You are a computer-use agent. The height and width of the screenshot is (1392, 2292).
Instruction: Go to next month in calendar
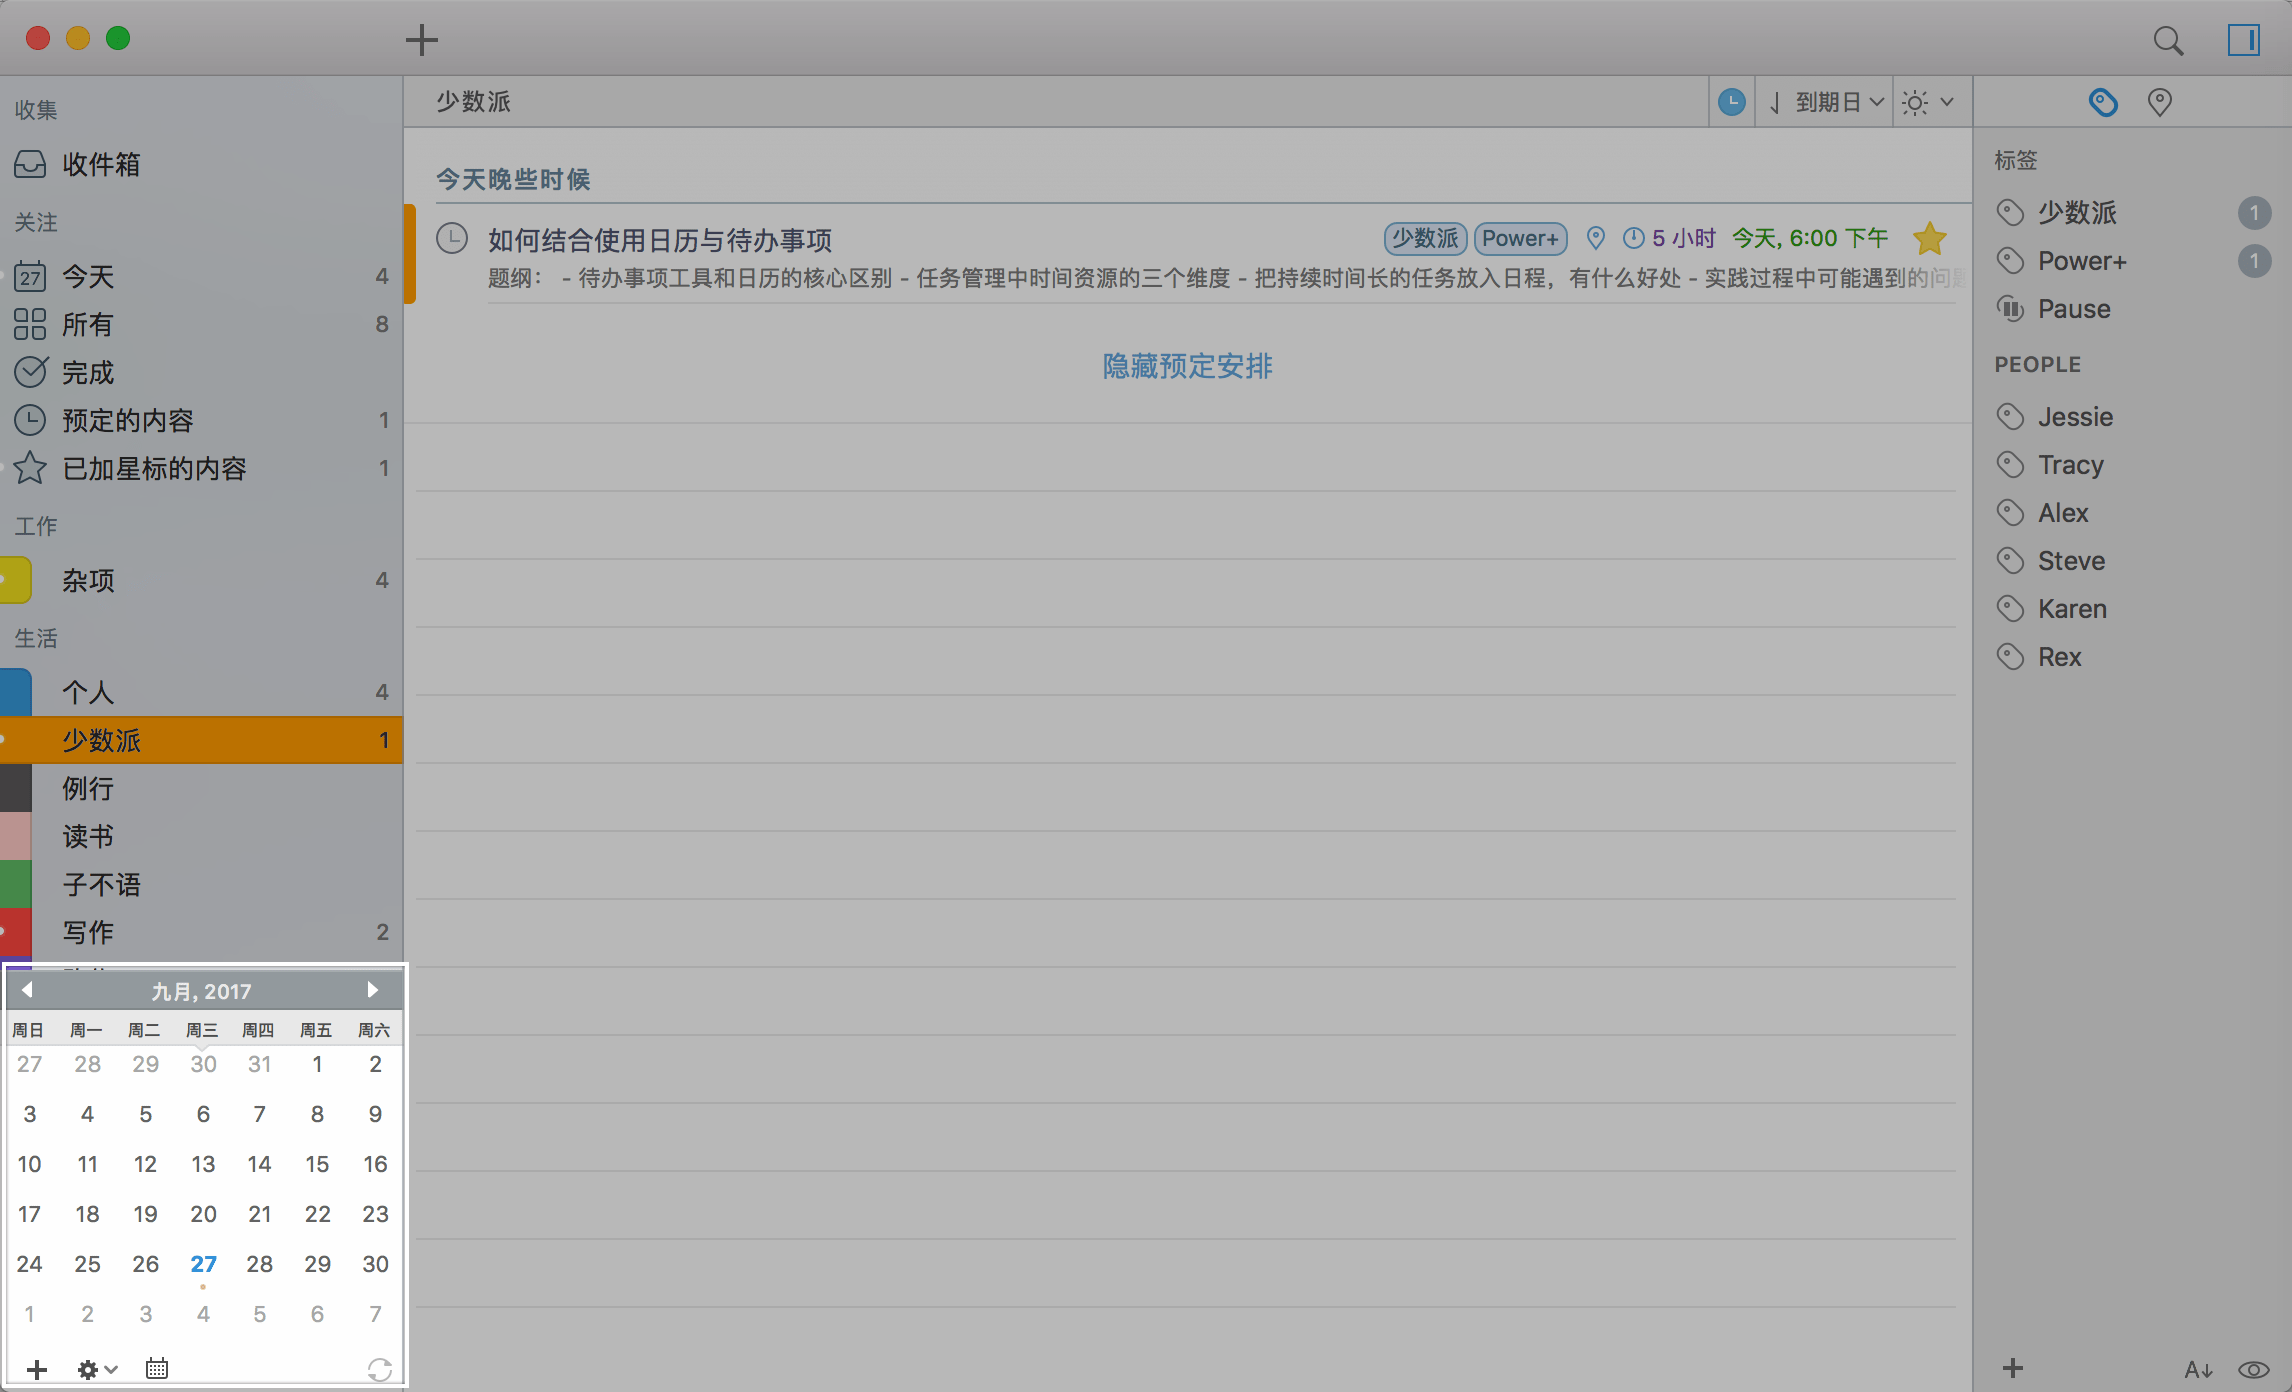coord(372,990)
